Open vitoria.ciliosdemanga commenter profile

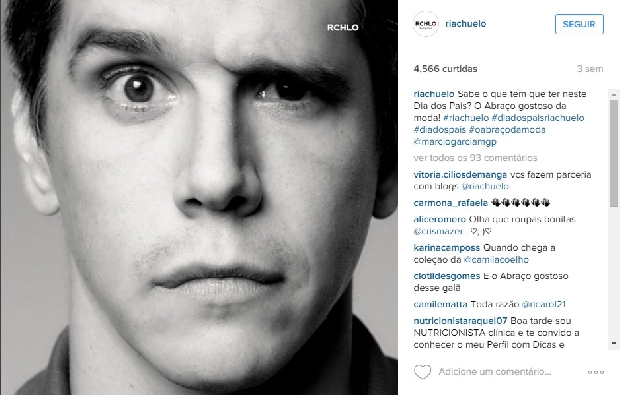click(x=460, y=175)
